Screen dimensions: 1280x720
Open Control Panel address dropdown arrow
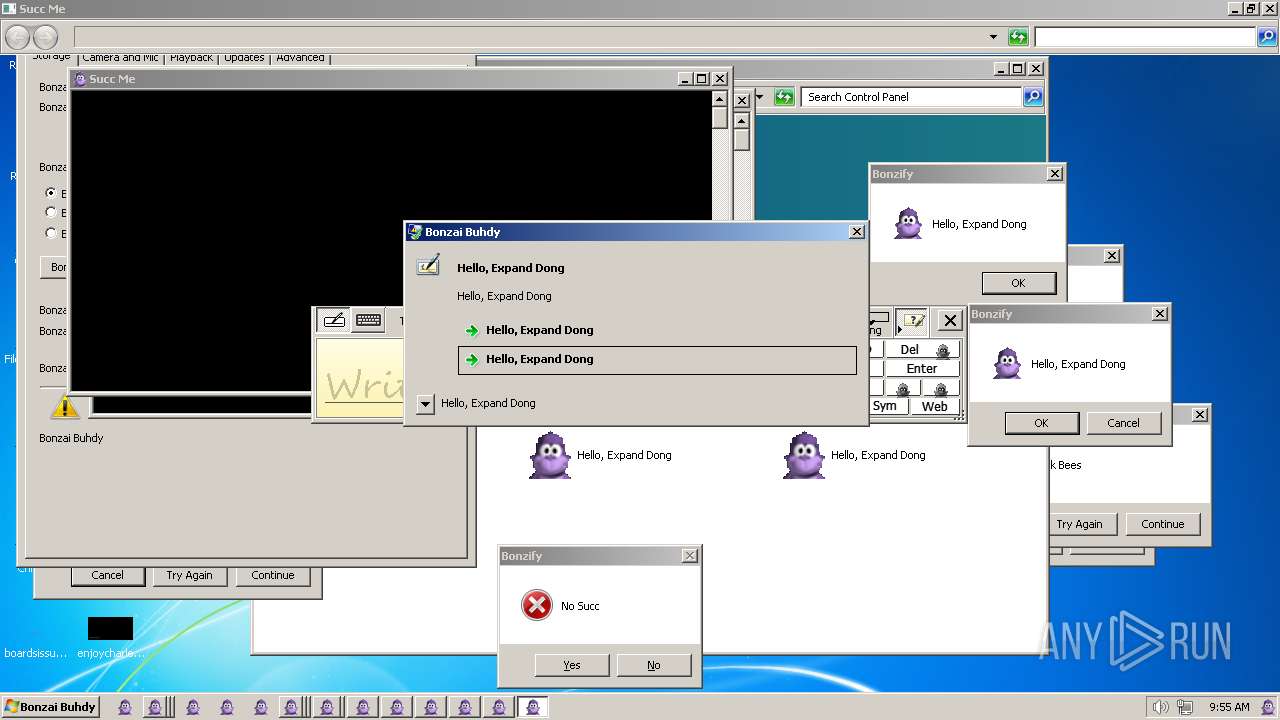pyautogui.click(x=759, y=97)
